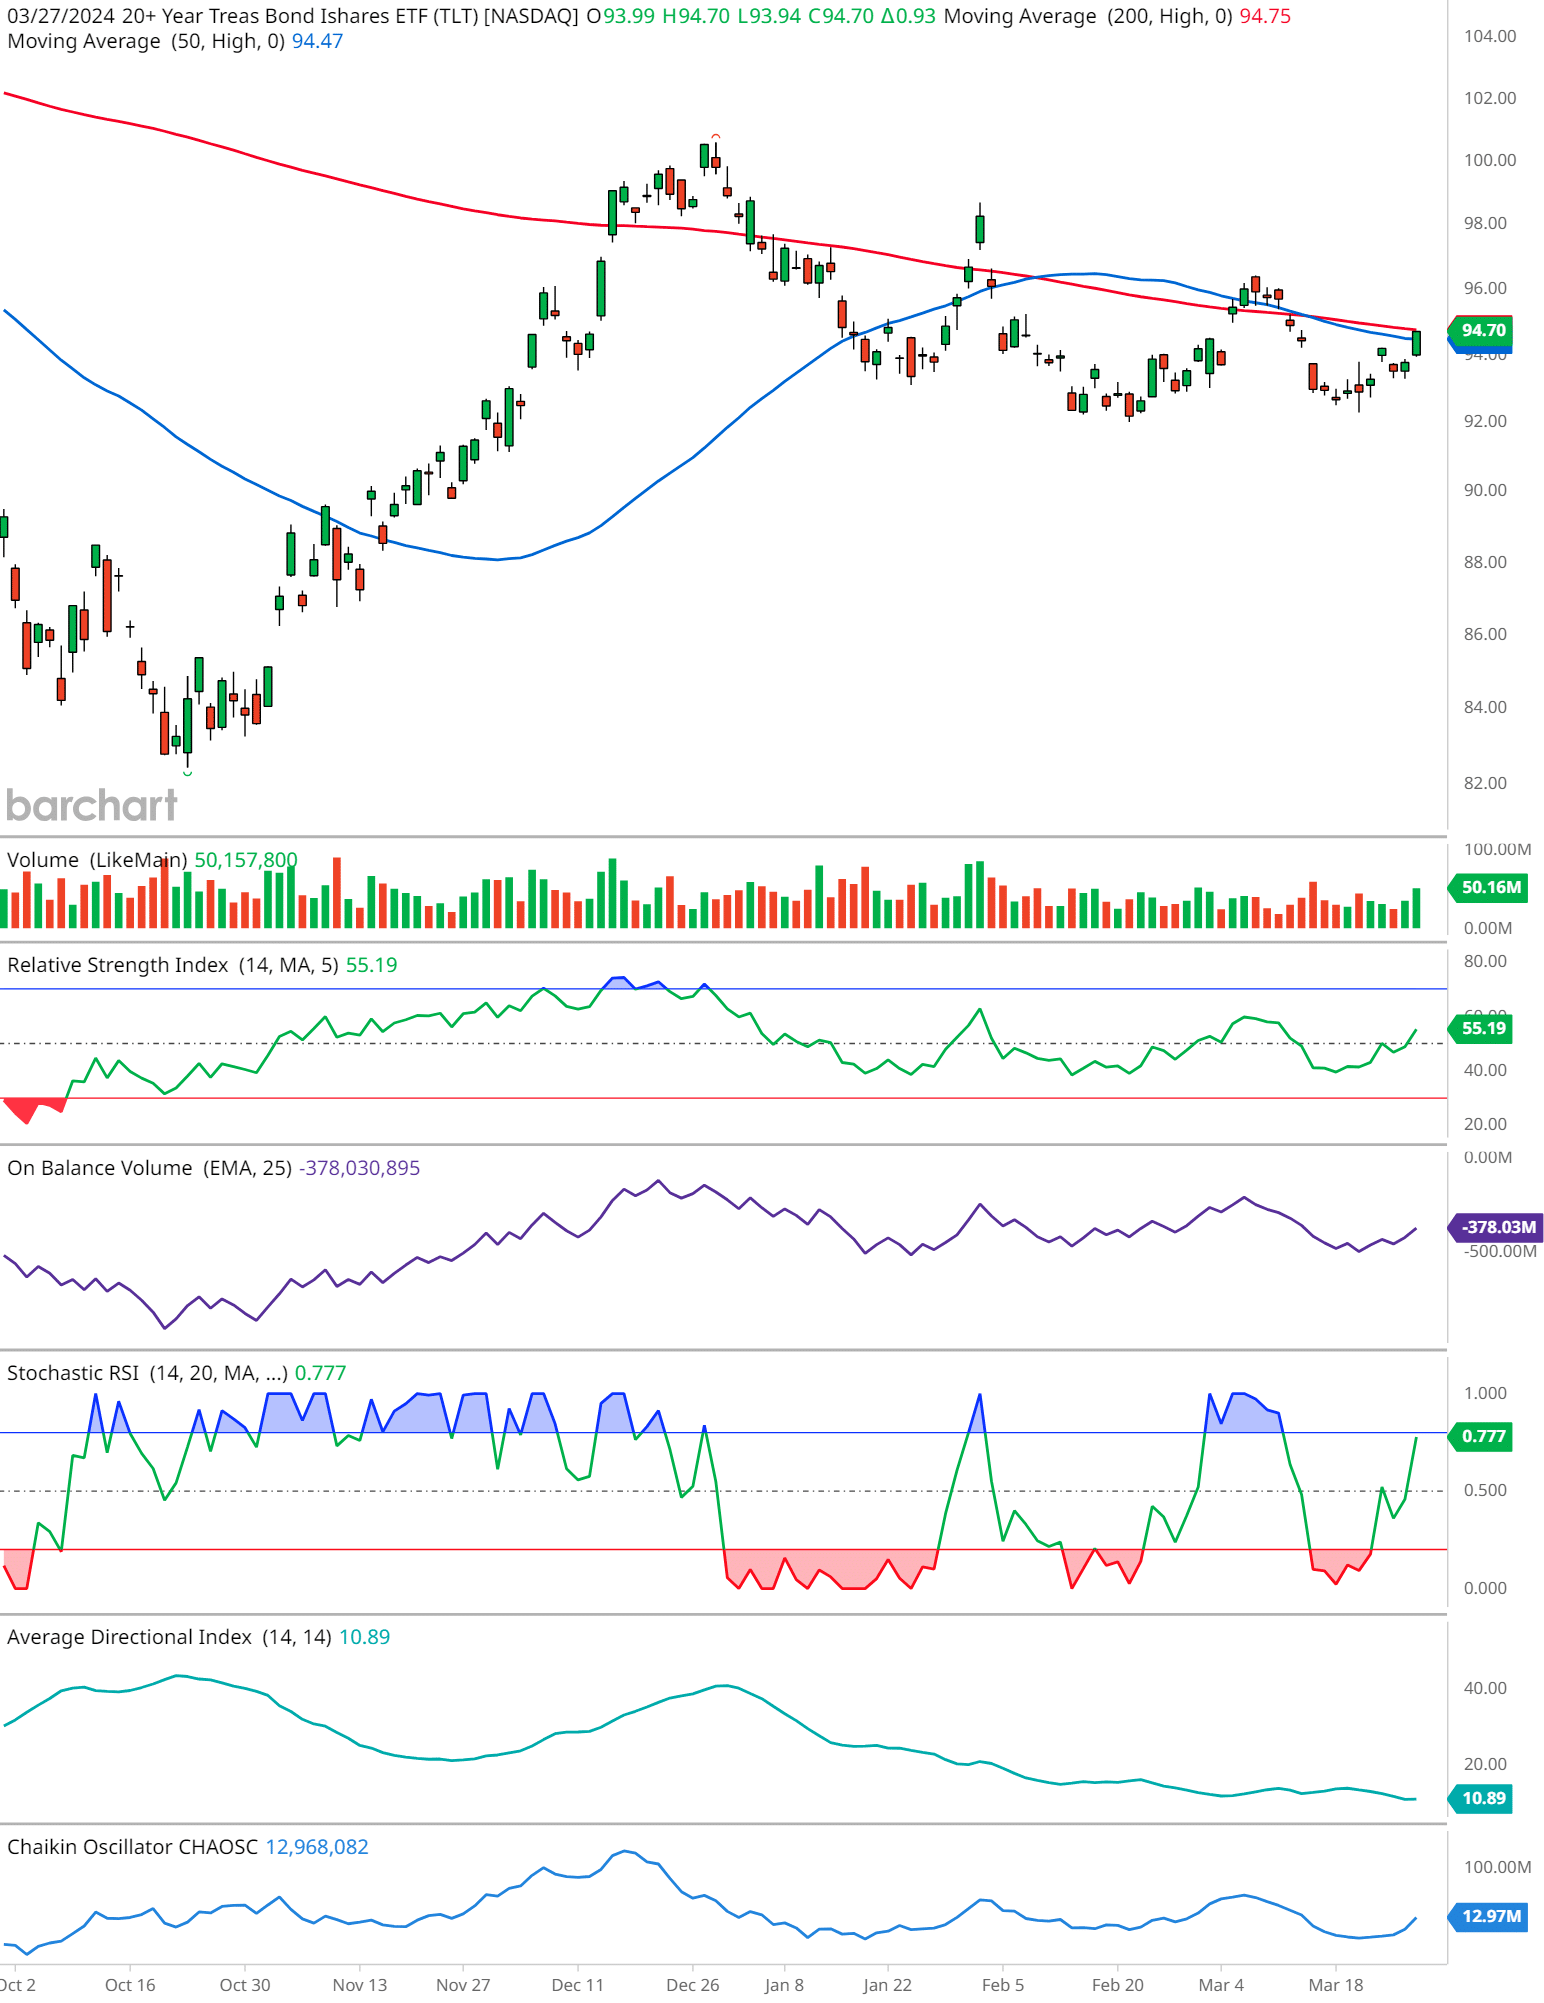Click the blue '12.97M' Chaikin axis tag
The width and height of the screenshot is (1544, 2003).
pyautogui.click(x=1489, y=1916)
